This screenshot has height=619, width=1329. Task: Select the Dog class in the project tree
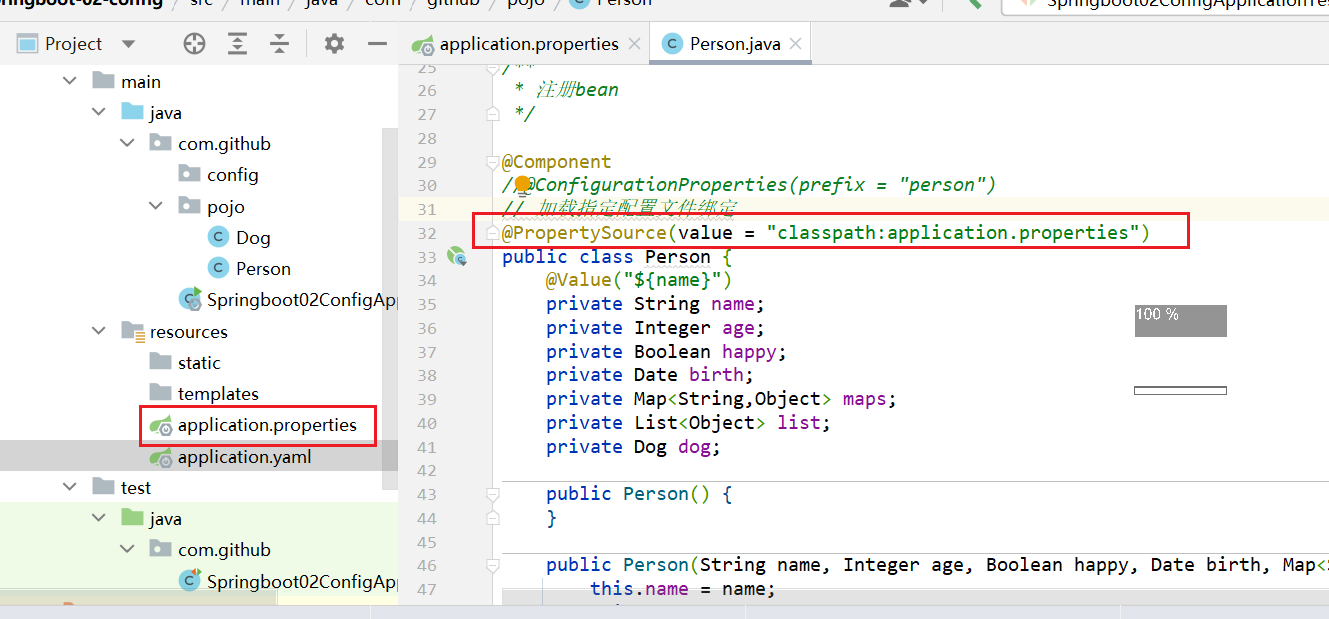(252, 237)
